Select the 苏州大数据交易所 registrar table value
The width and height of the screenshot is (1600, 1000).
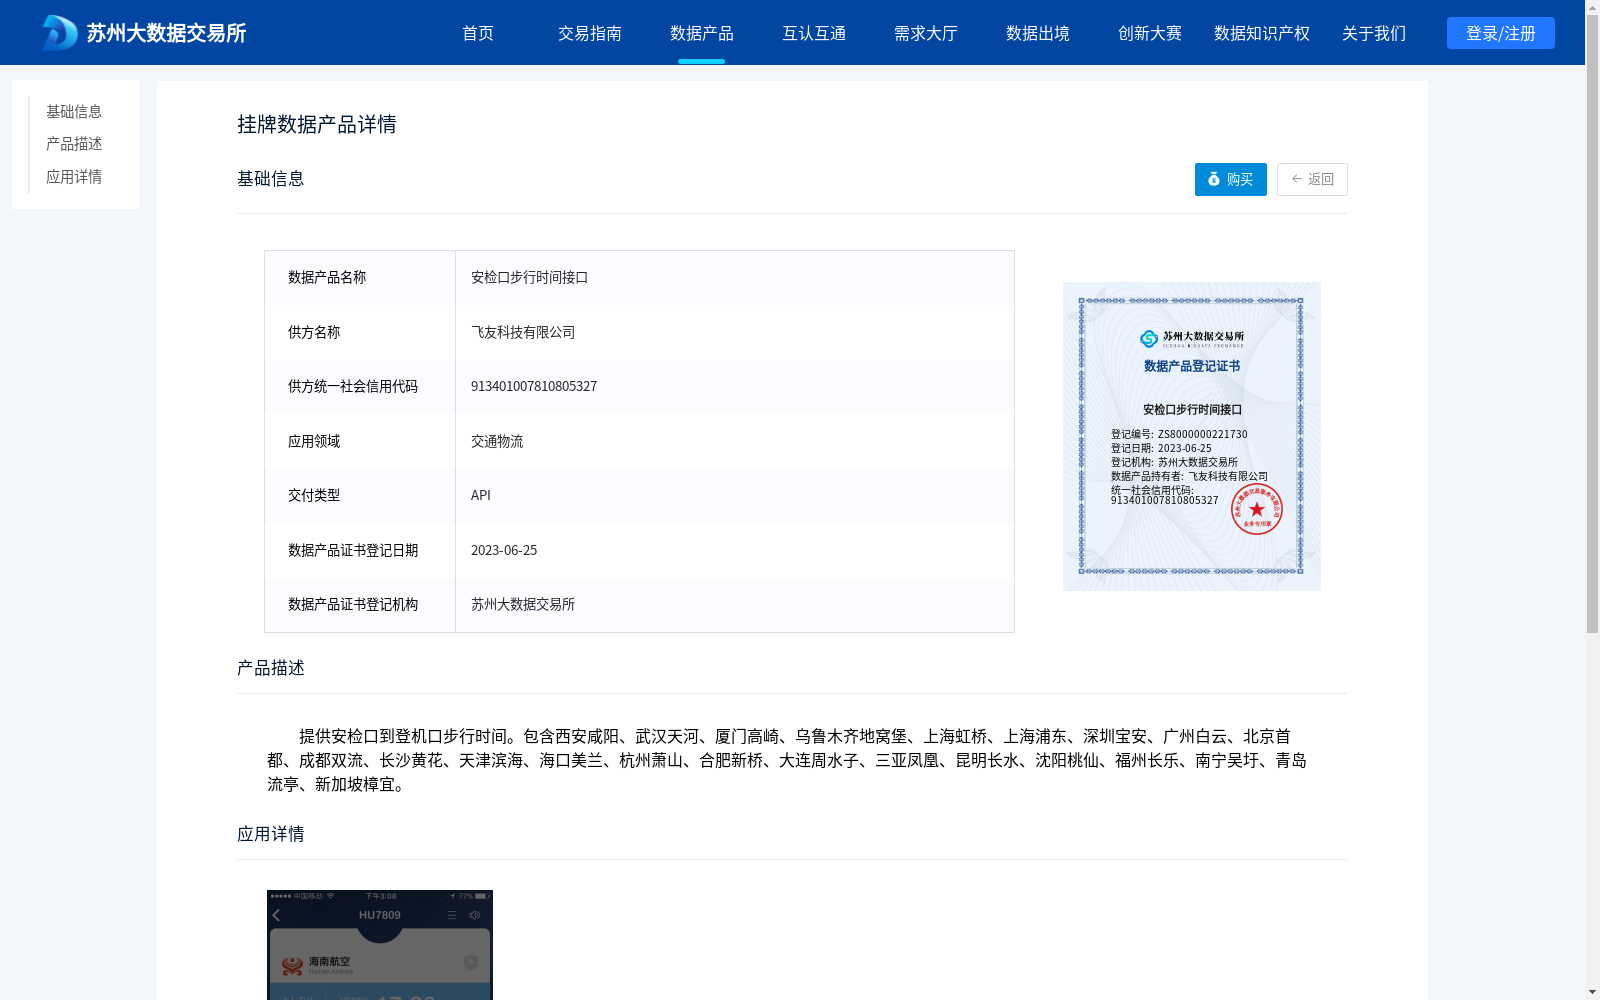pyautogui.click(x=523, y=604)
